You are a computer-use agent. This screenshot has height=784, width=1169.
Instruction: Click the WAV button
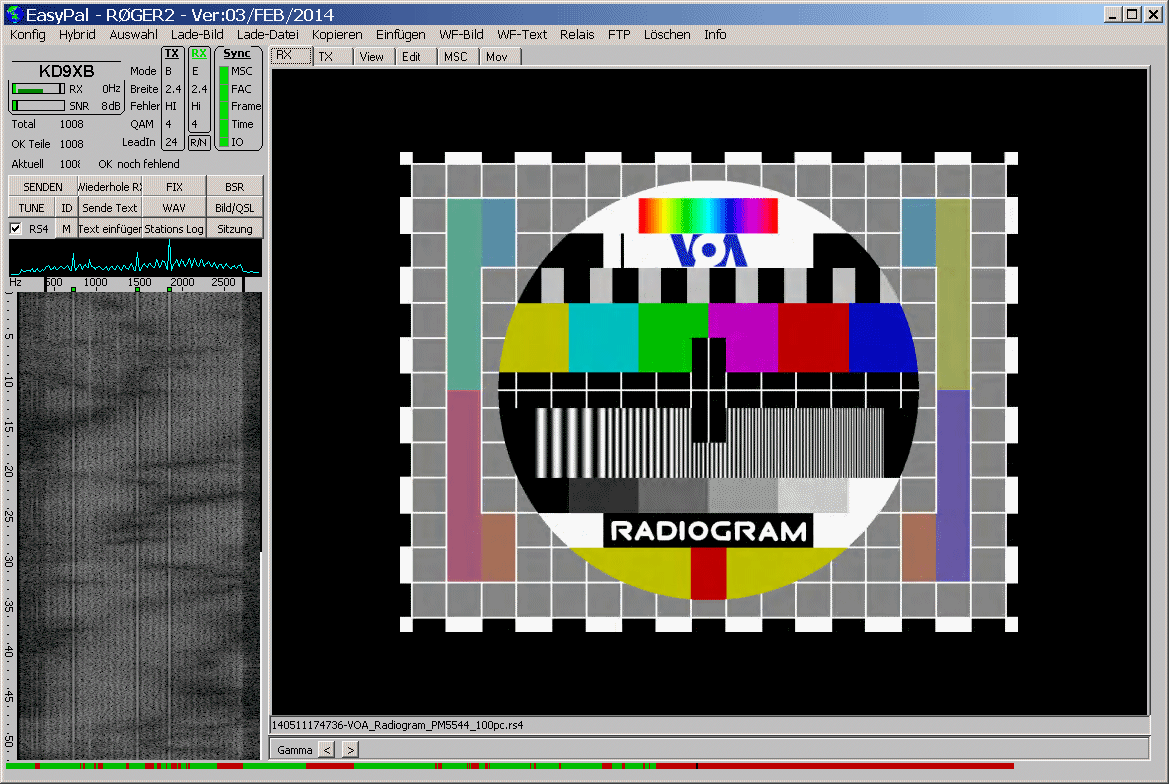174,208
